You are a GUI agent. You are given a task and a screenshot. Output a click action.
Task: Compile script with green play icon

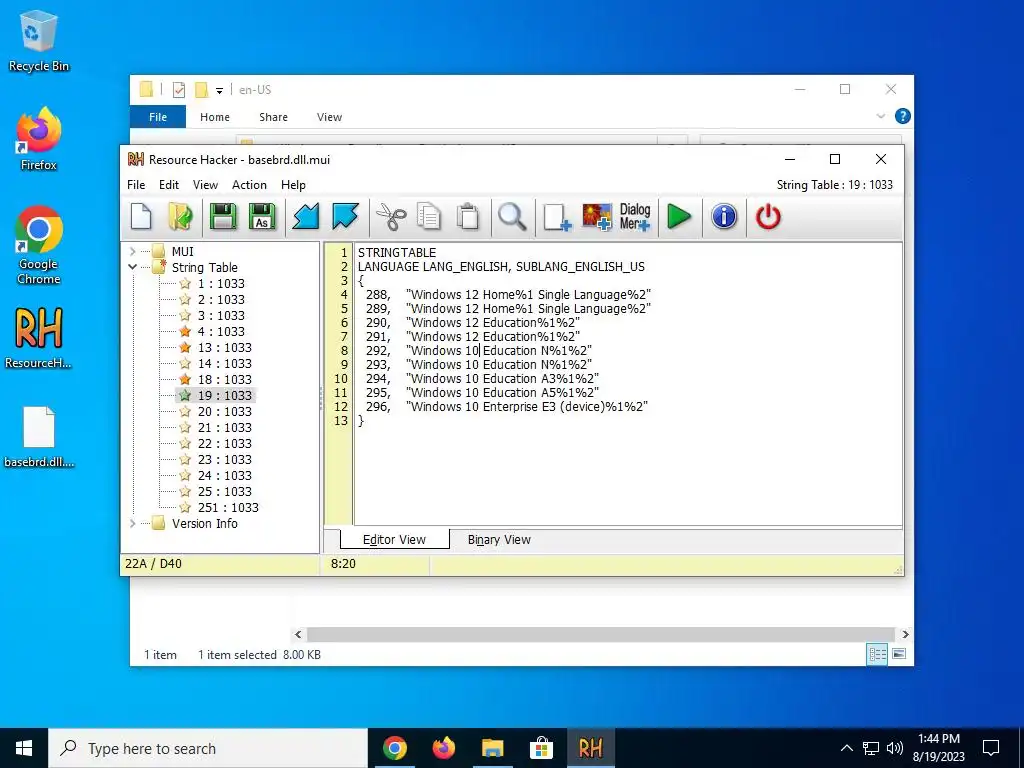pos(679,217)
